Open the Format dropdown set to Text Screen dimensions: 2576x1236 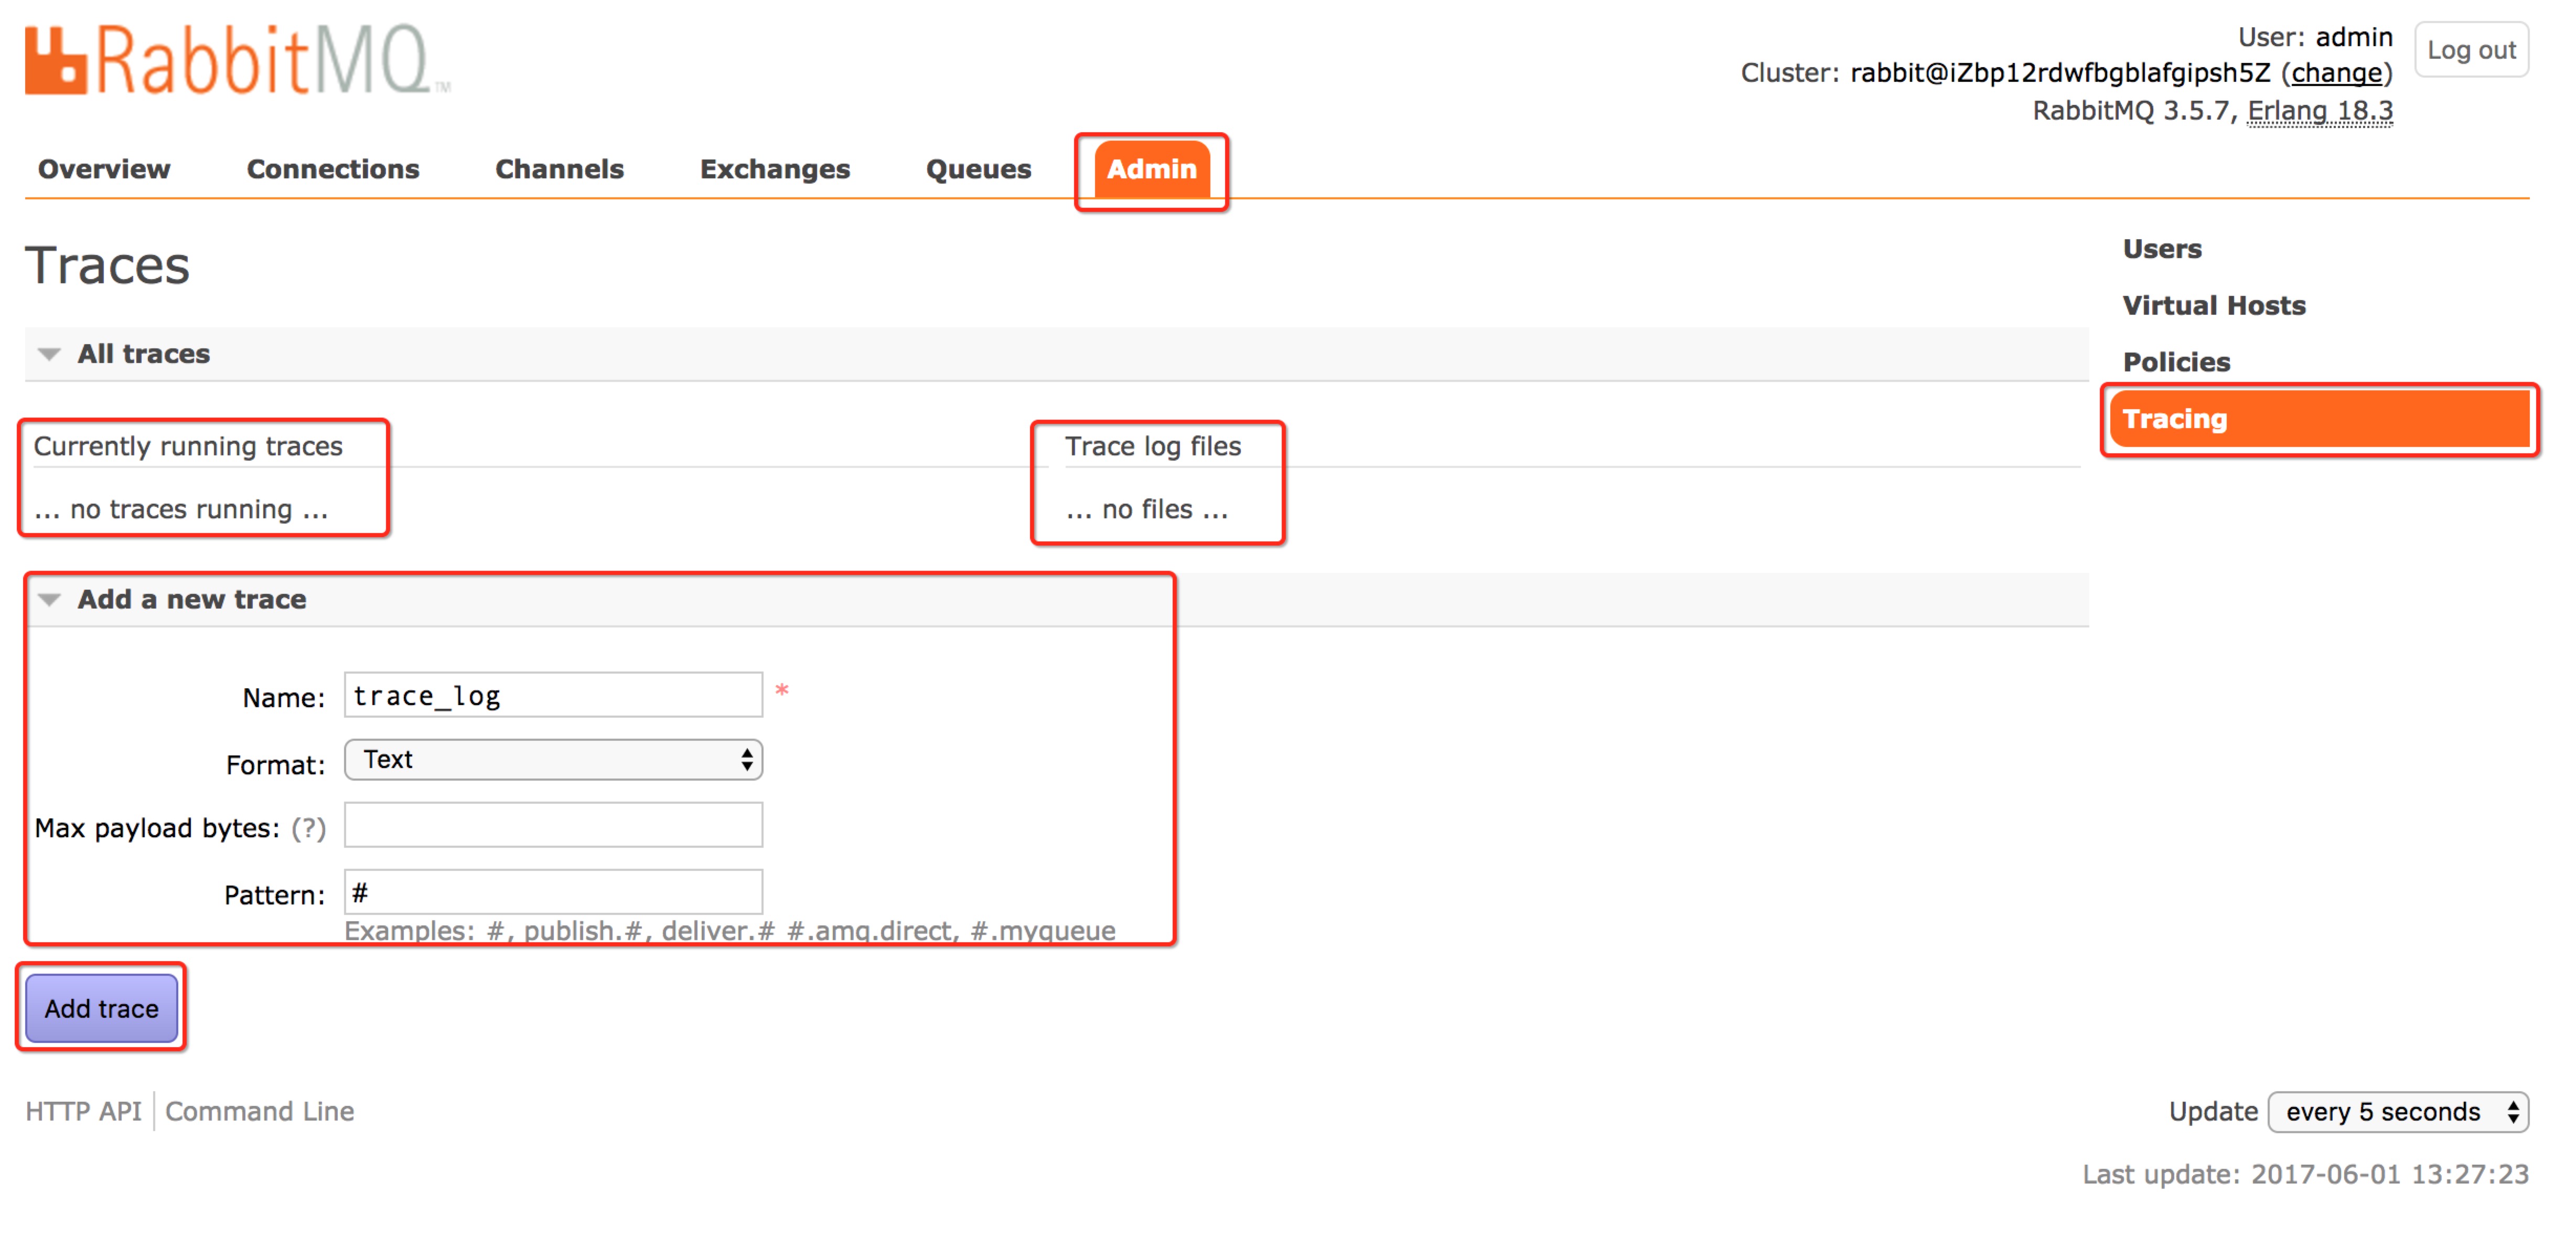click(553, 760)
